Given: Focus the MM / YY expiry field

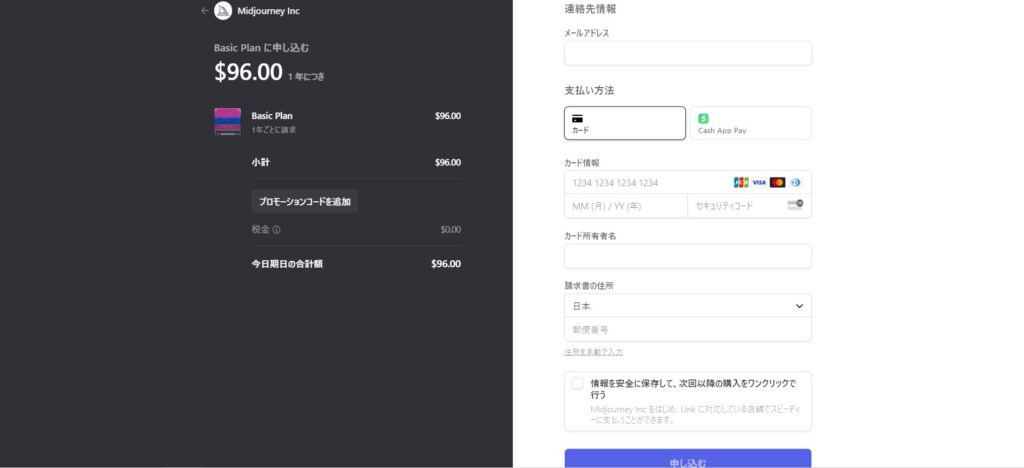Looking at the screenshot, I should [626, 206].
